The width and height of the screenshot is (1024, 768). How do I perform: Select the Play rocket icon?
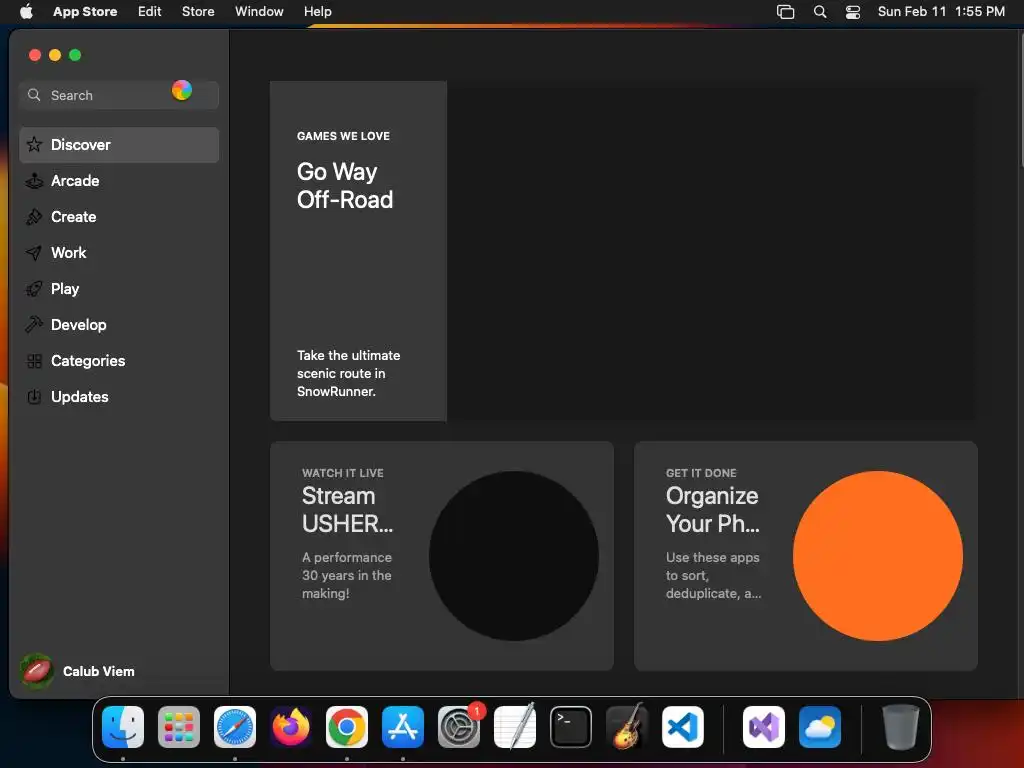pyautogui.click(x=34, y=289)
